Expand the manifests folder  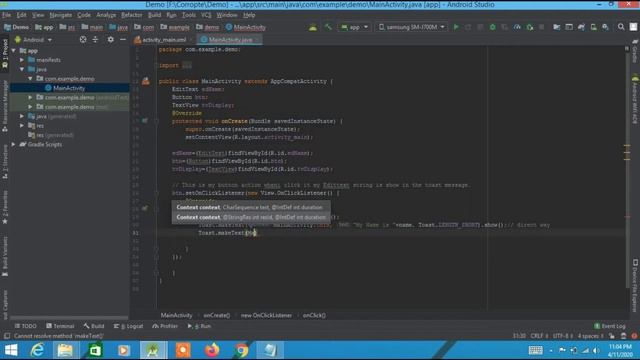22,60
